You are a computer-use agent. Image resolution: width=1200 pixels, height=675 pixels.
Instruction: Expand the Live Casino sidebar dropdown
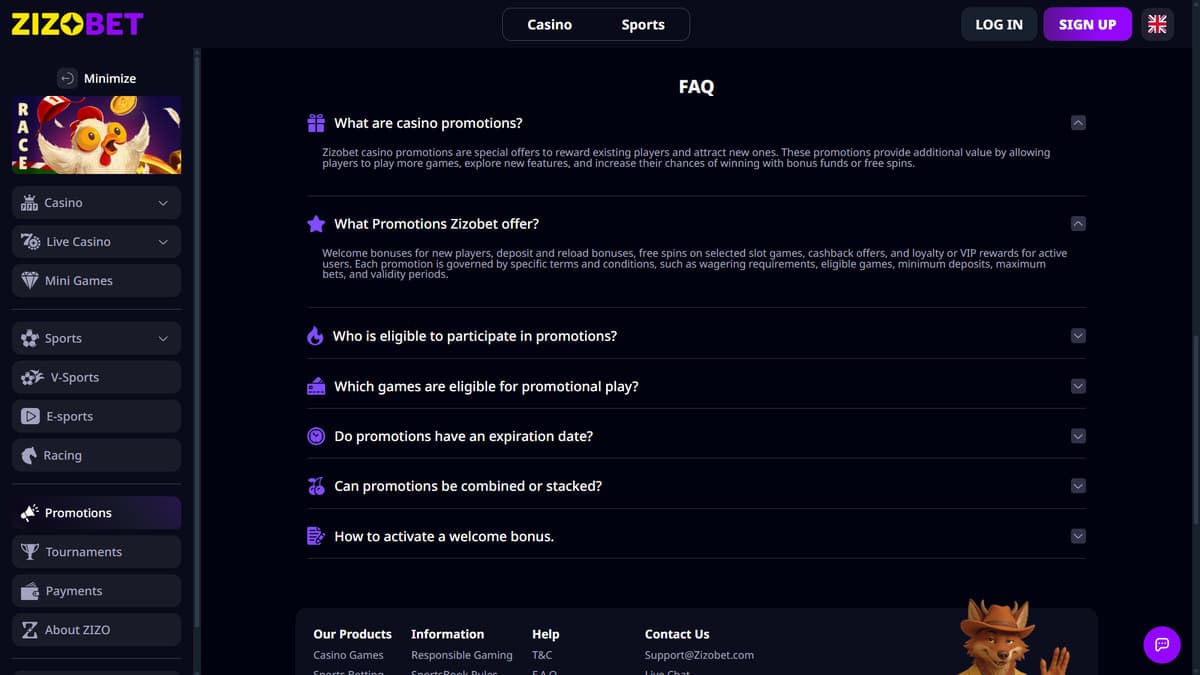coord(163,242)
